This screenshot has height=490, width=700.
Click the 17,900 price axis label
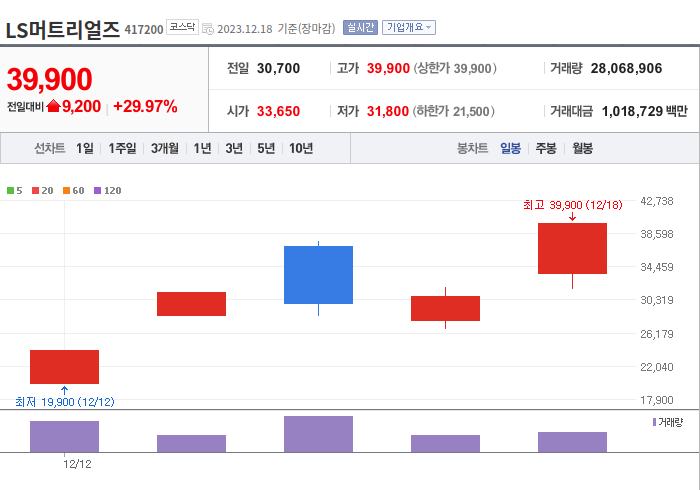pyautogui.click(x=657, y=400)
